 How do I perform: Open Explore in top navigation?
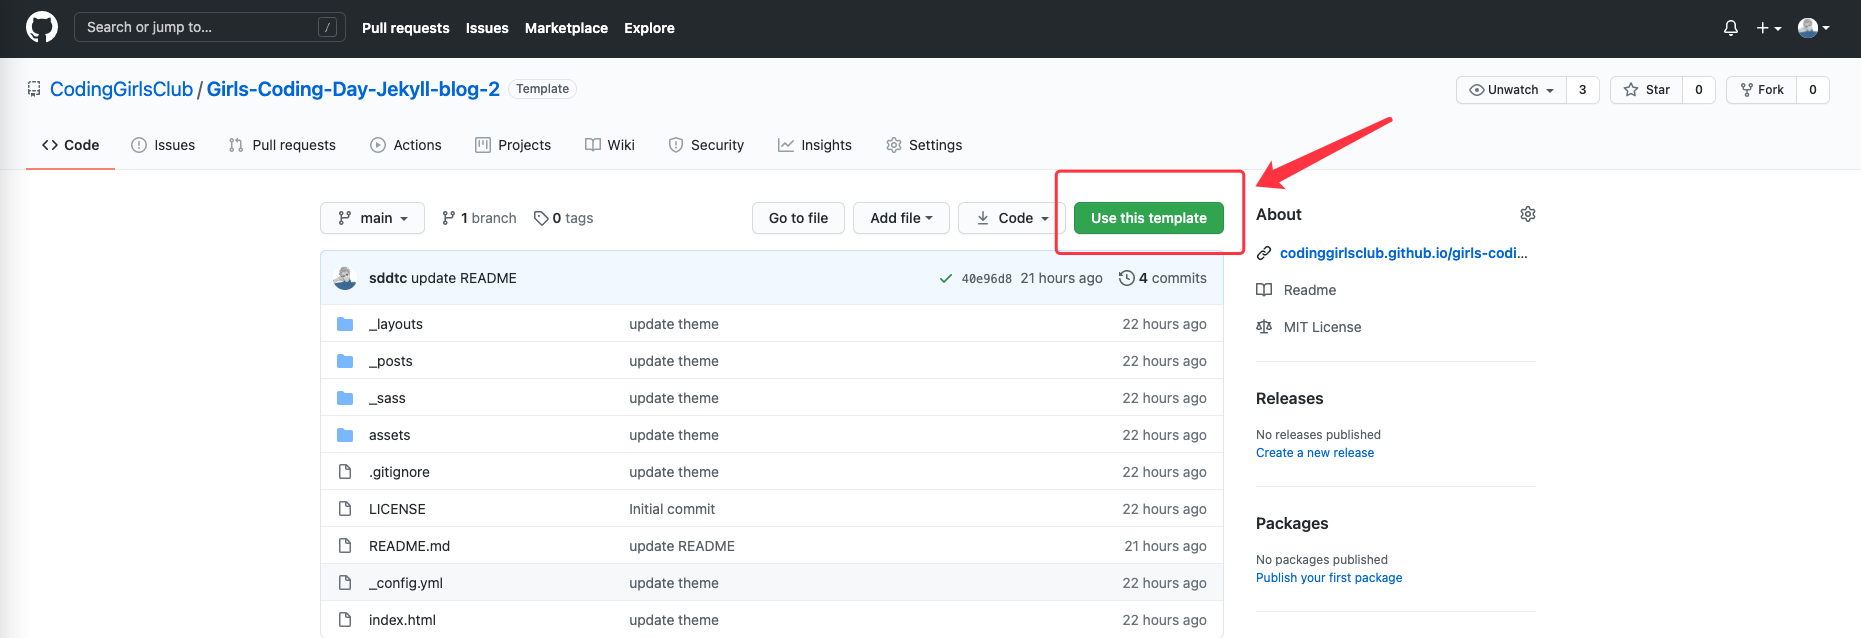649,28
